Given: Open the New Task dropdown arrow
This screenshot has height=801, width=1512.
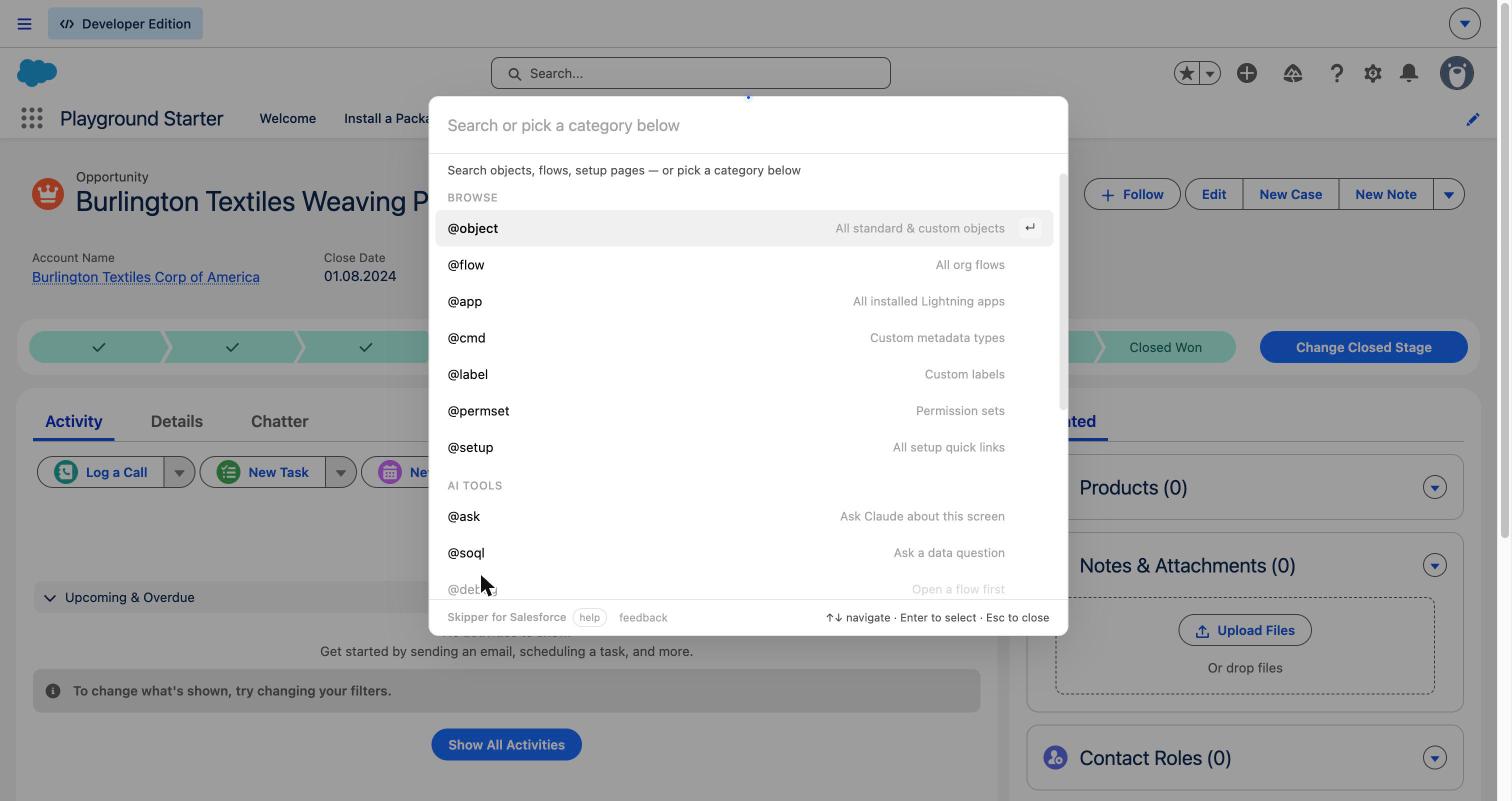Looking at the screenshot, I should 341,472.
